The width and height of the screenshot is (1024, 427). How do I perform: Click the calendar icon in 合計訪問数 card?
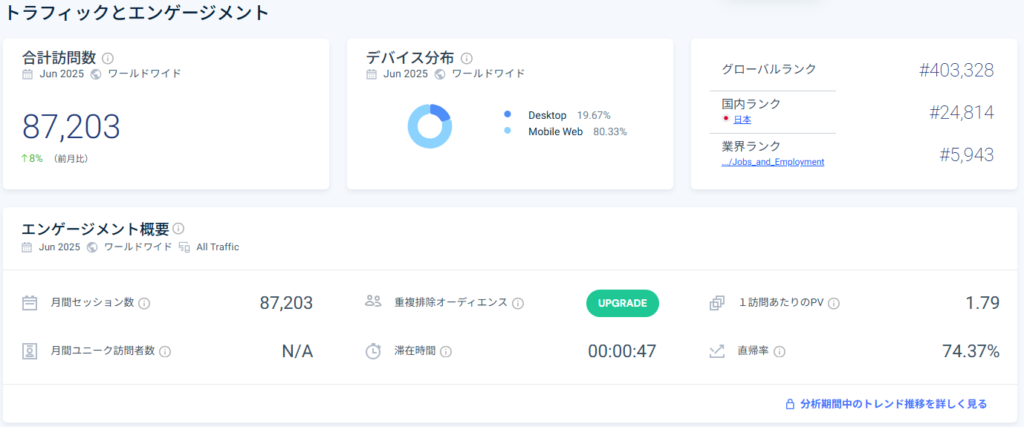point(27,74)
